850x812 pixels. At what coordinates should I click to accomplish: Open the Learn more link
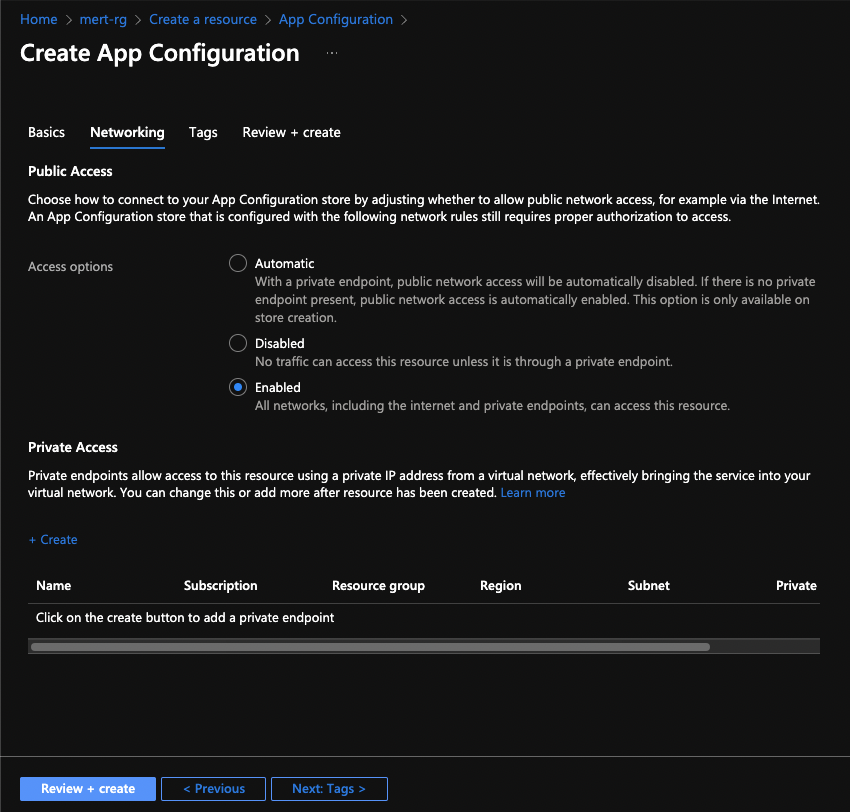[532, 492]
